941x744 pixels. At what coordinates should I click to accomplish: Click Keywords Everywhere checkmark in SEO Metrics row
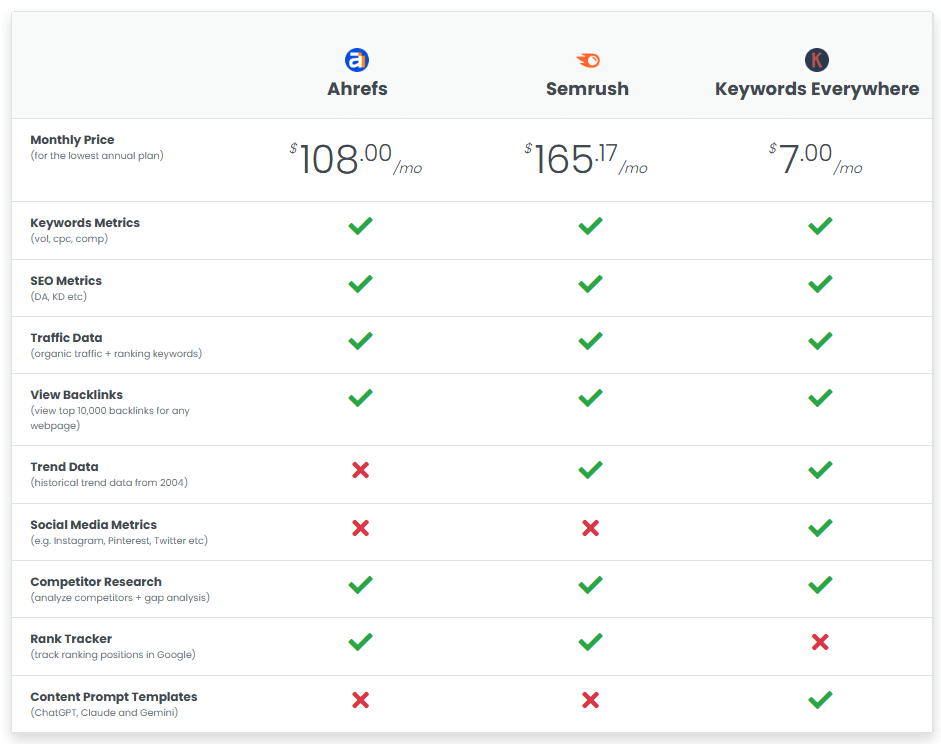pos(820,284)
